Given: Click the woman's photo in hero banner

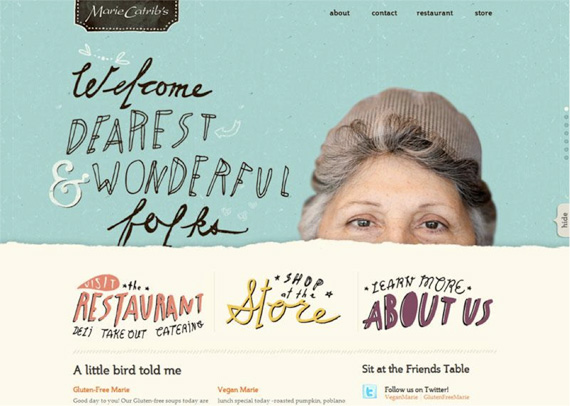Looking at the screenshot, I should pyautogui.click(x=397, y=166).
